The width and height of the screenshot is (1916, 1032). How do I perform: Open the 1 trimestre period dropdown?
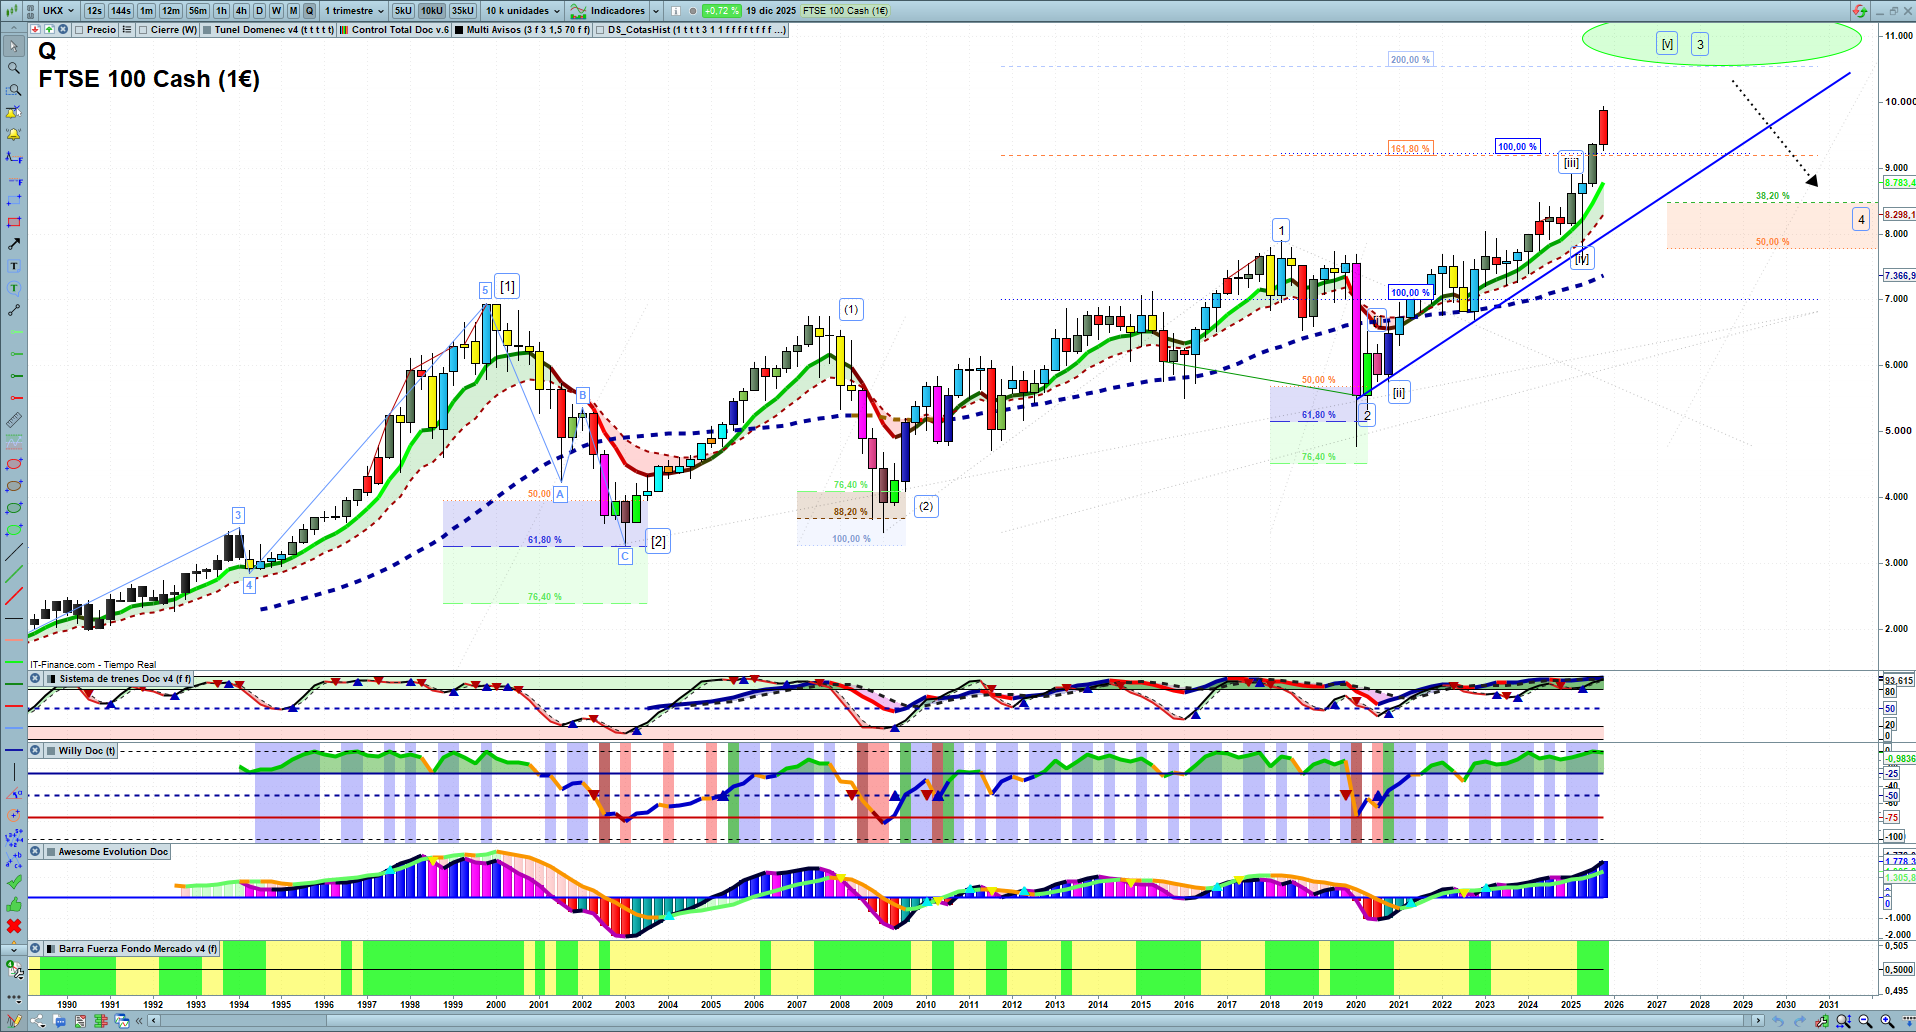(x=354, y=11)
